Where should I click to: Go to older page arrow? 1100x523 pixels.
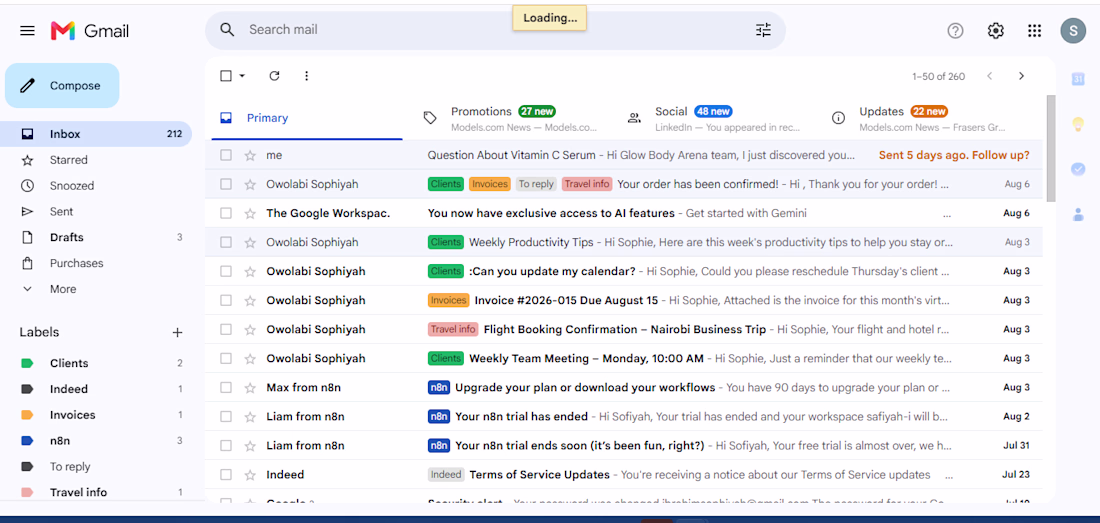click(x=1021, y=76)
